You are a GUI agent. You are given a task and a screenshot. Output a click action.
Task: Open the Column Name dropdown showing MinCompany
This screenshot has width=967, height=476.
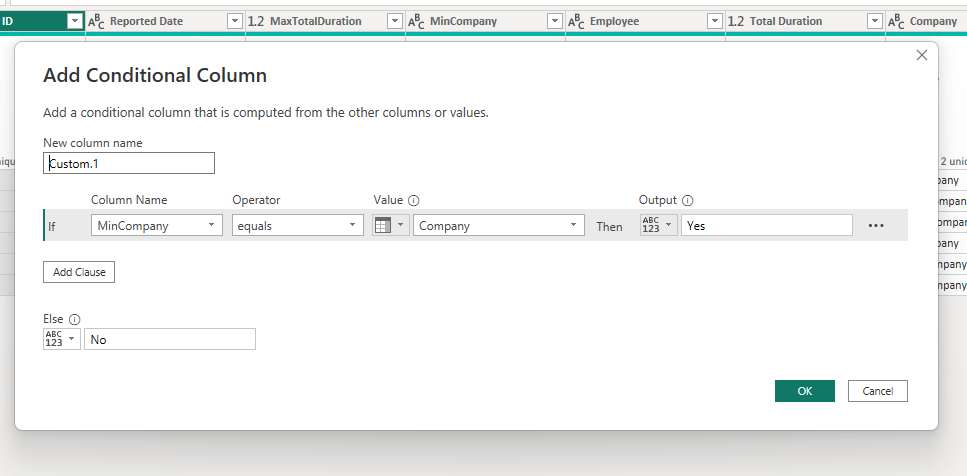click(157, 226)
